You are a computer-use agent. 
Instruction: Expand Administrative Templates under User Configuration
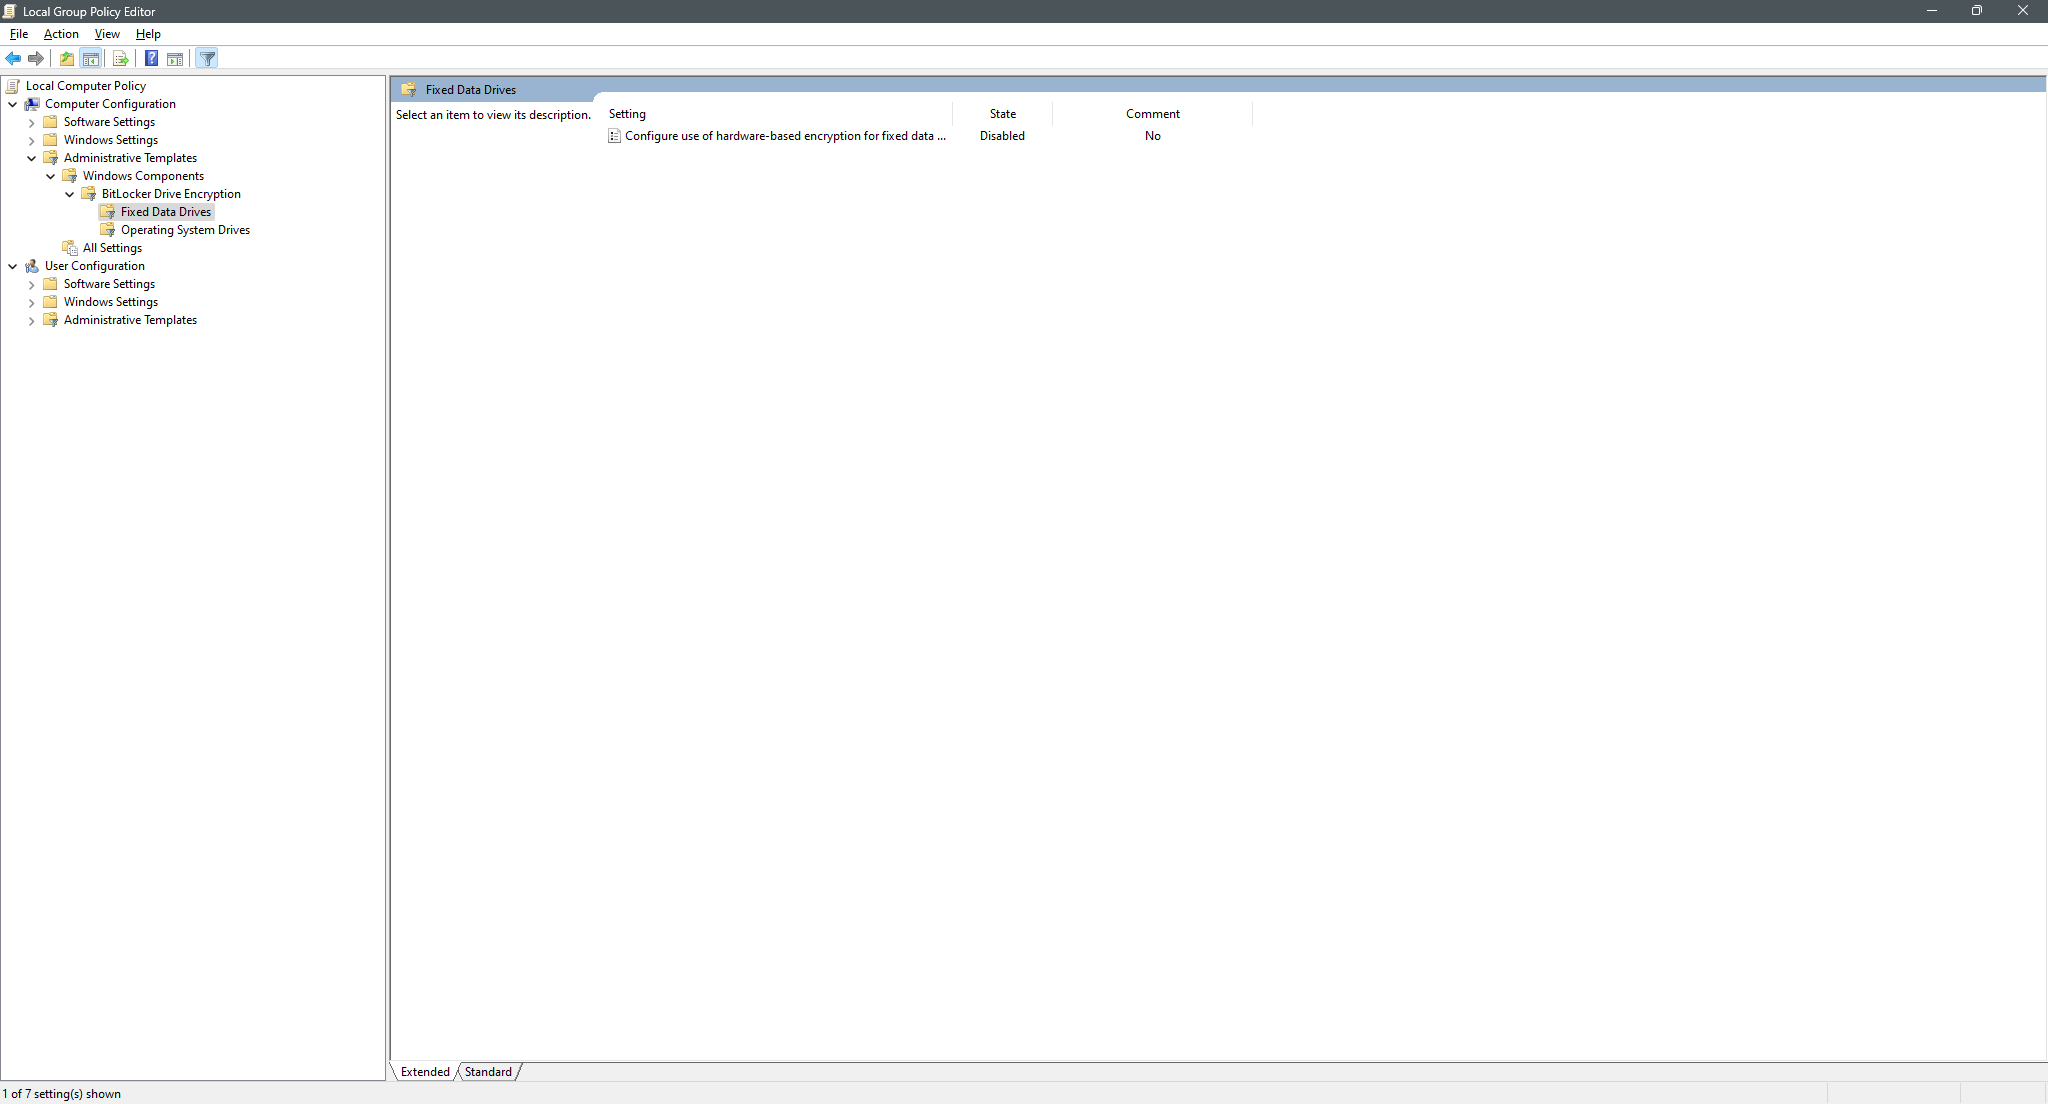[32, 320]
